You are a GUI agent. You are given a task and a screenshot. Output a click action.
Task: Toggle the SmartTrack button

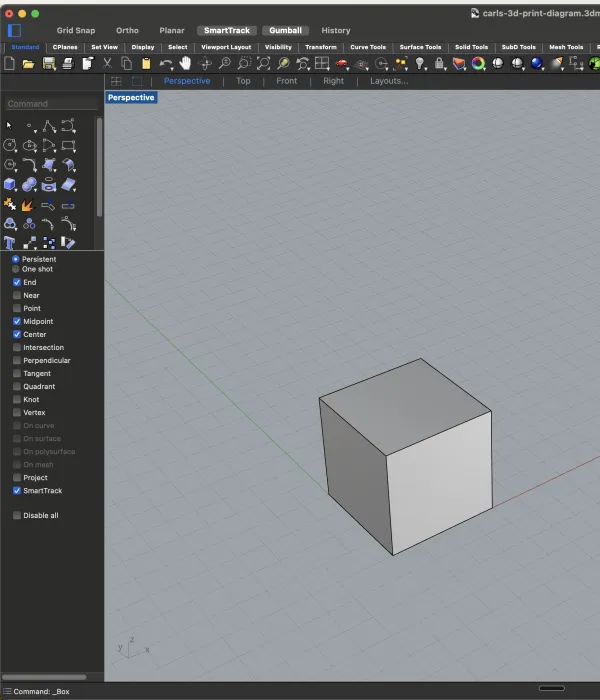(x=227, y=30)
